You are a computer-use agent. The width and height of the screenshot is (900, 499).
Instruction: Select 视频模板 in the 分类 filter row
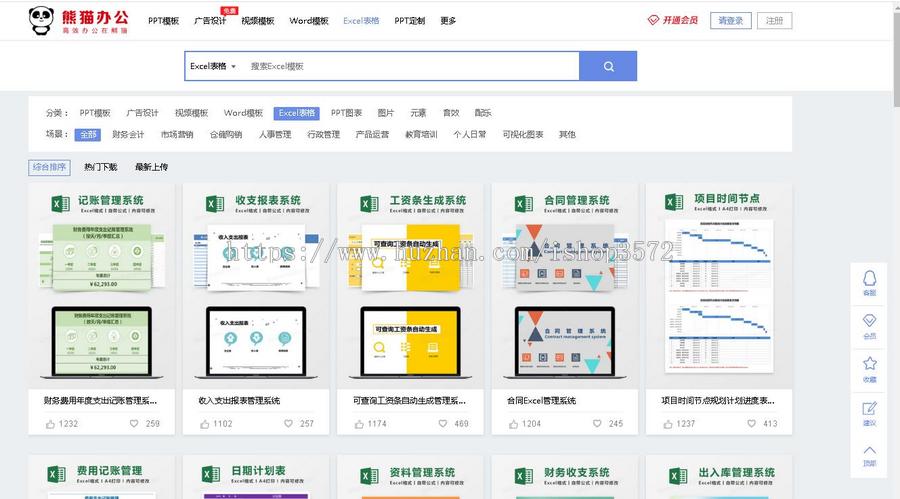[x=191, y=113]
